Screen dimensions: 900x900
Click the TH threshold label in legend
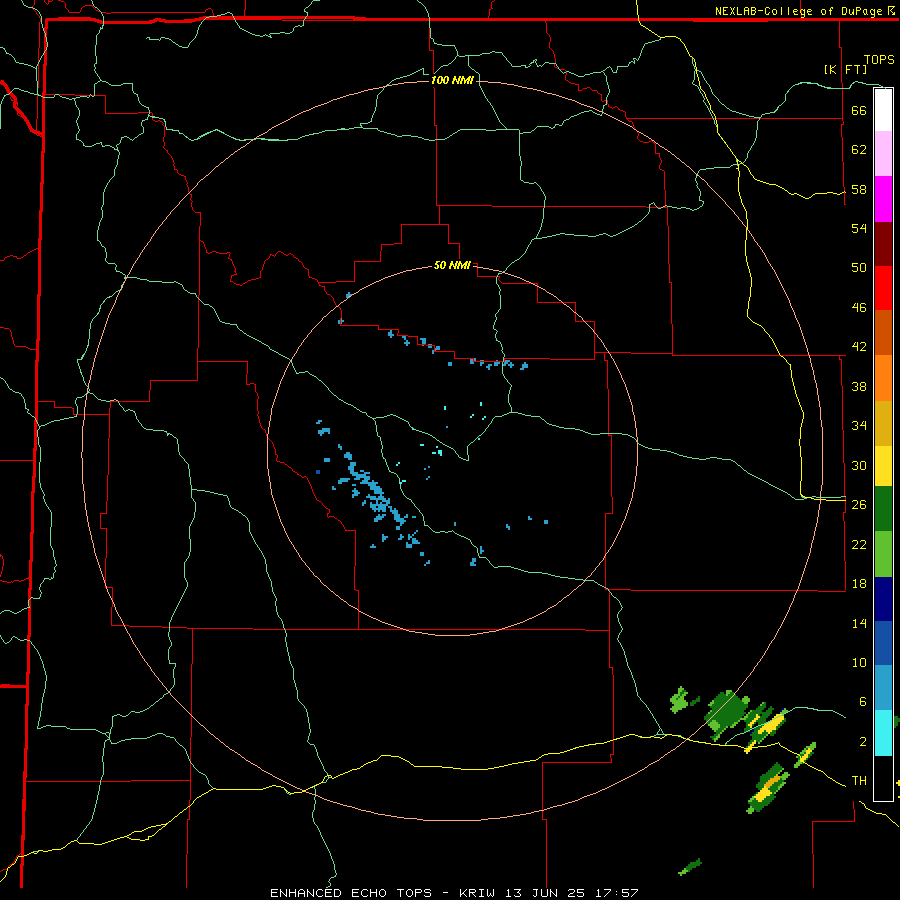(x=859, y=781)
